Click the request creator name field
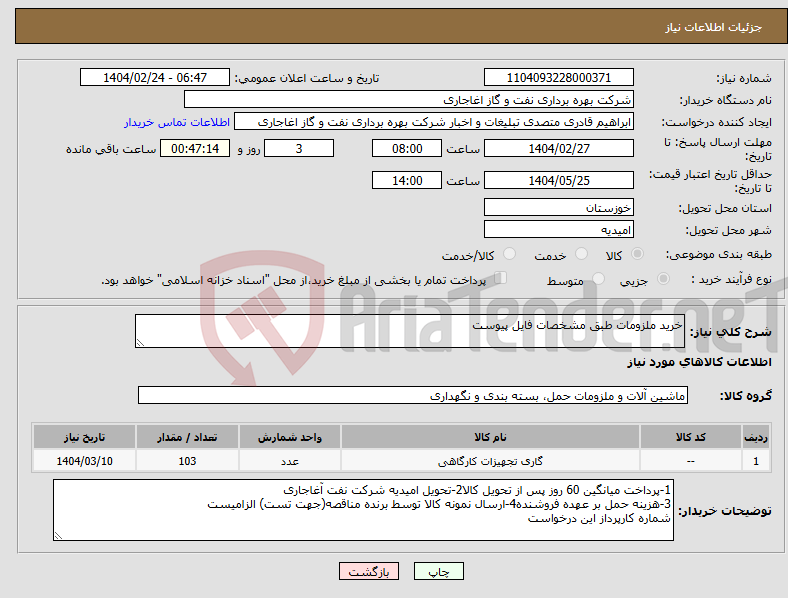 [x=434, y=122]
